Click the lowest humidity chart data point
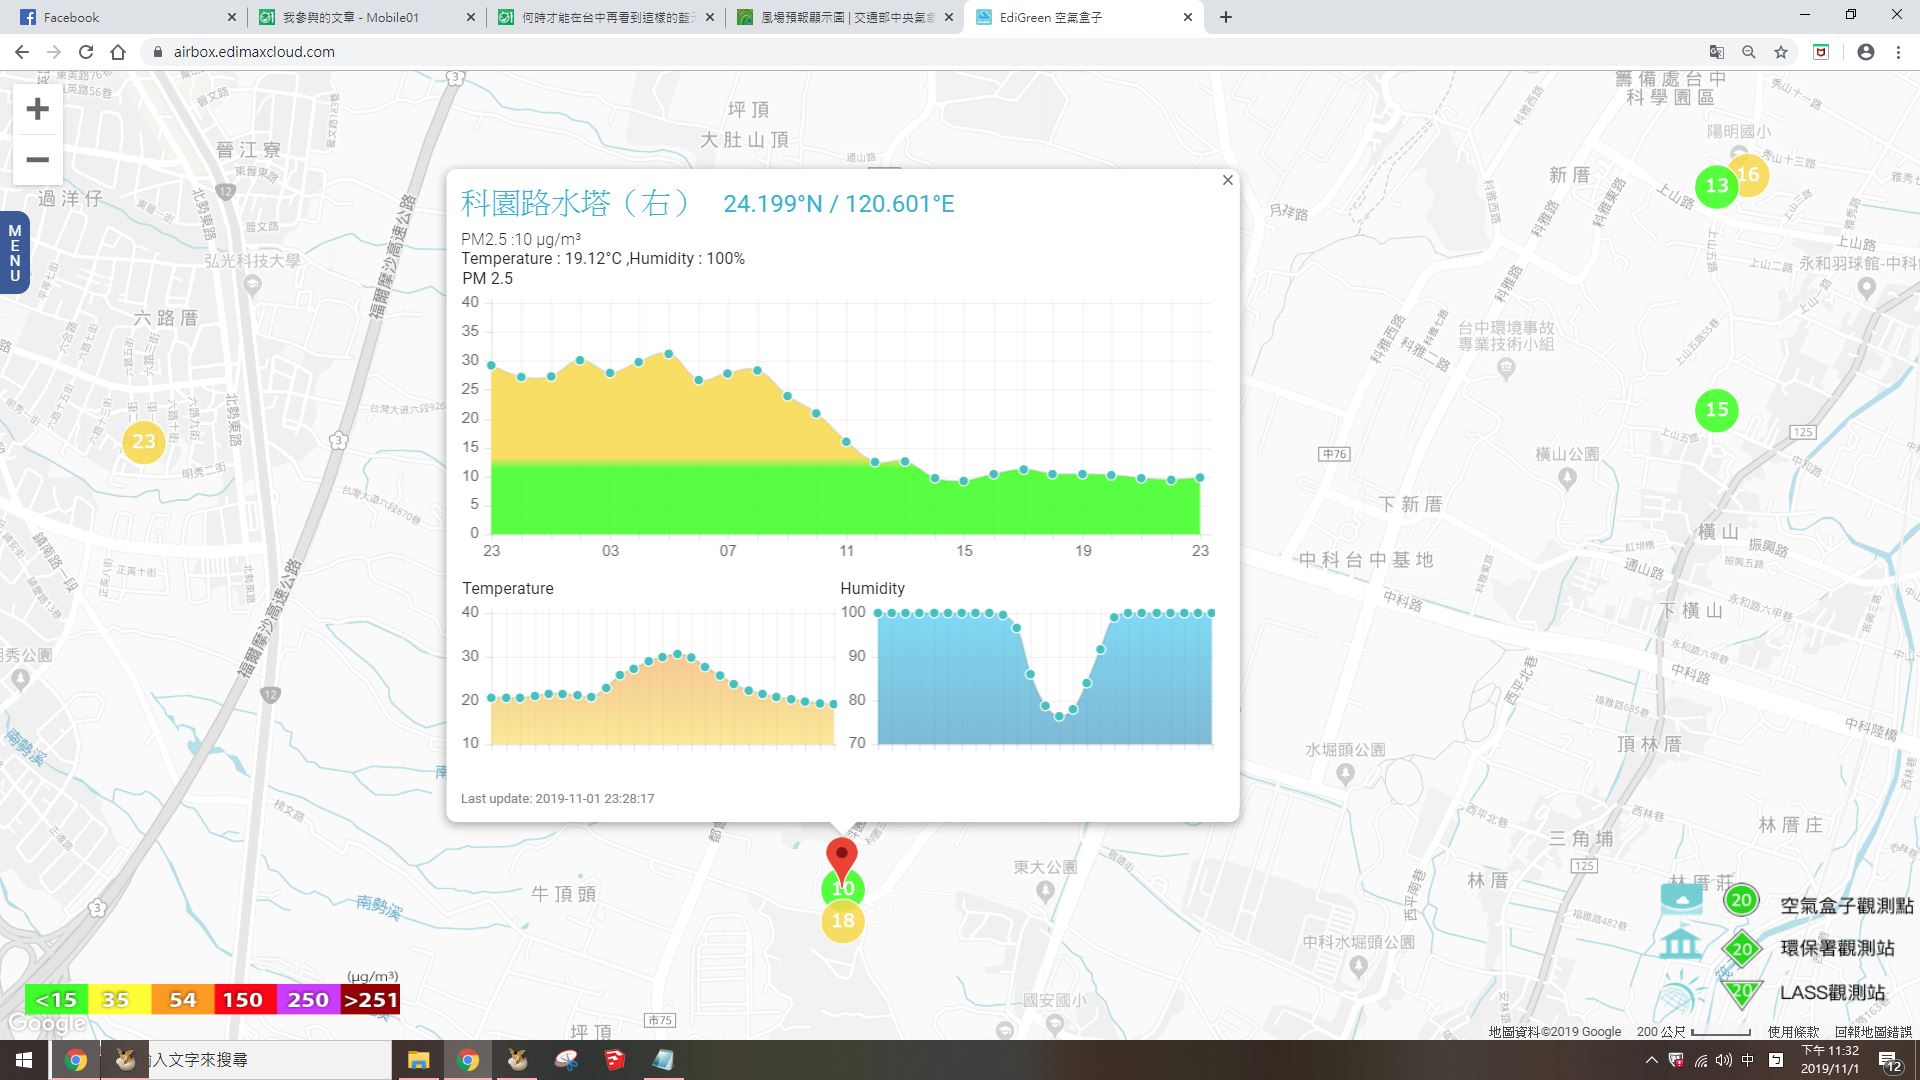The height and width of the screenshot is (1080, 1920). tap(1059, 716)
